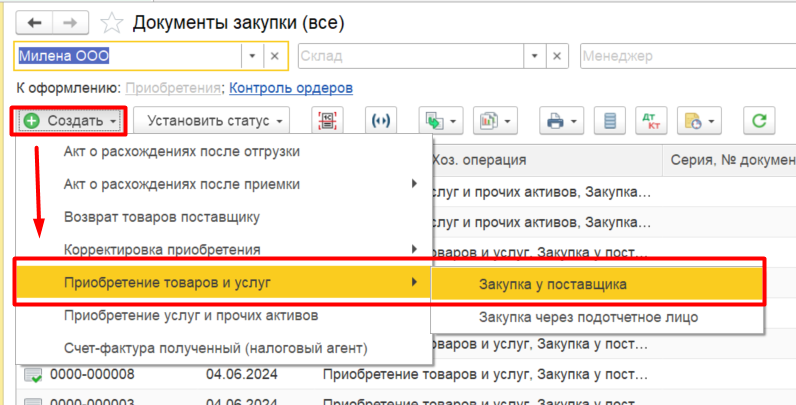Go forward with the right arrow button
The image size is (796, 405).
(x=71, y=23)
